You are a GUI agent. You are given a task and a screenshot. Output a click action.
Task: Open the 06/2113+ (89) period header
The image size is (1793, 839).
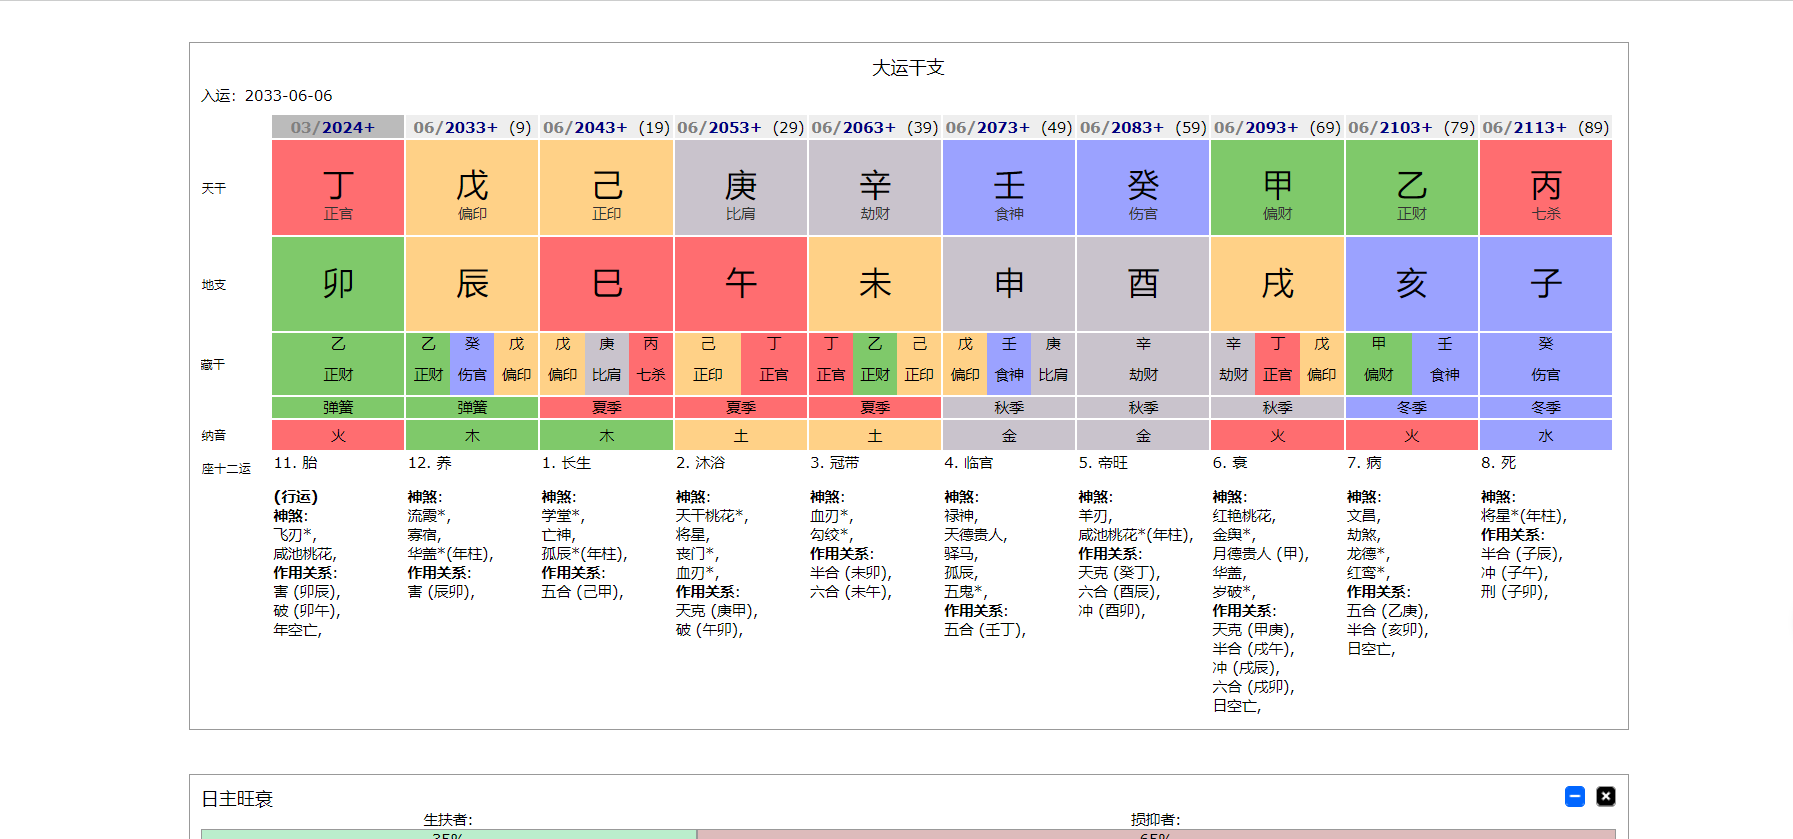click(x=1546, y=127)
